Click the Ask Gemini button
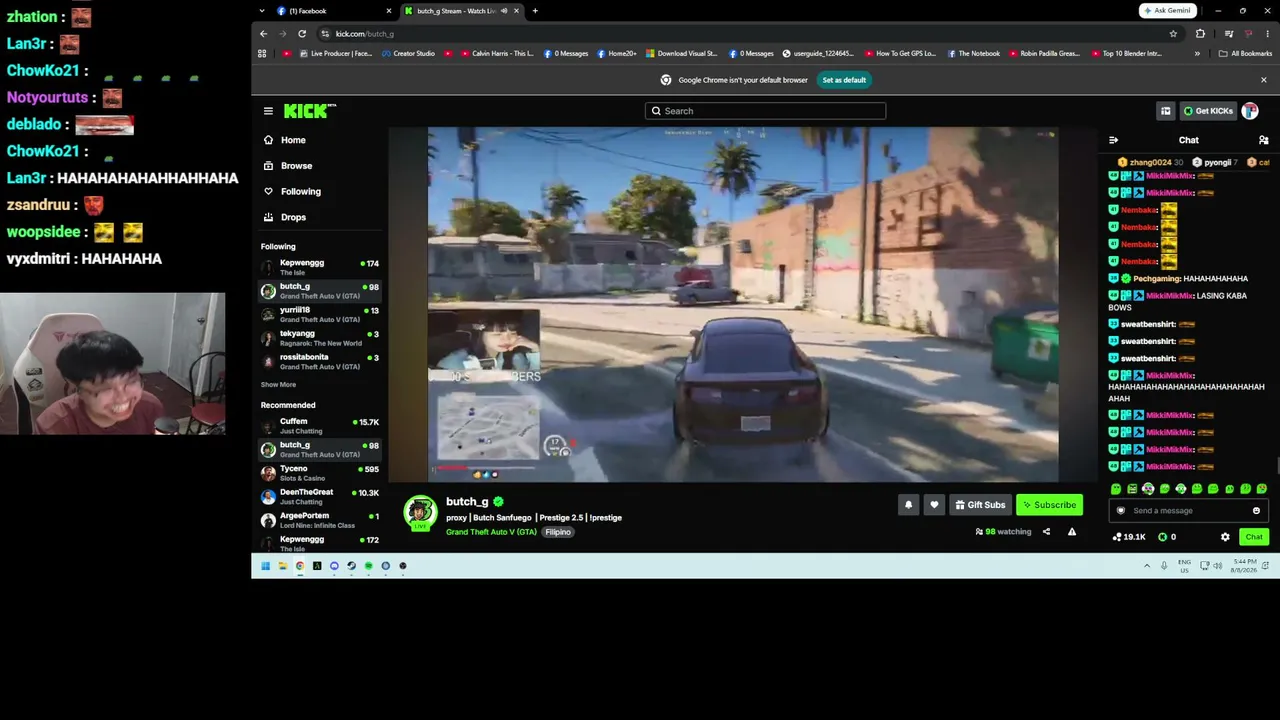The width and height of the screenshot is (1280, 720). pyautogui.click(x=1168, y=11)
